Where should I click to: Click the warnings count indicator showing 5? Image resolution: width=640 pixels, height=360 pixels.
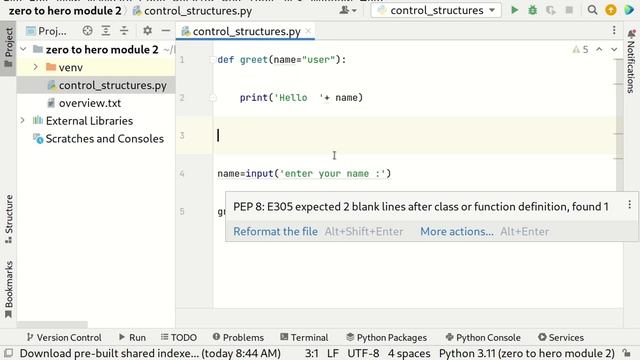tap(580, 49)
